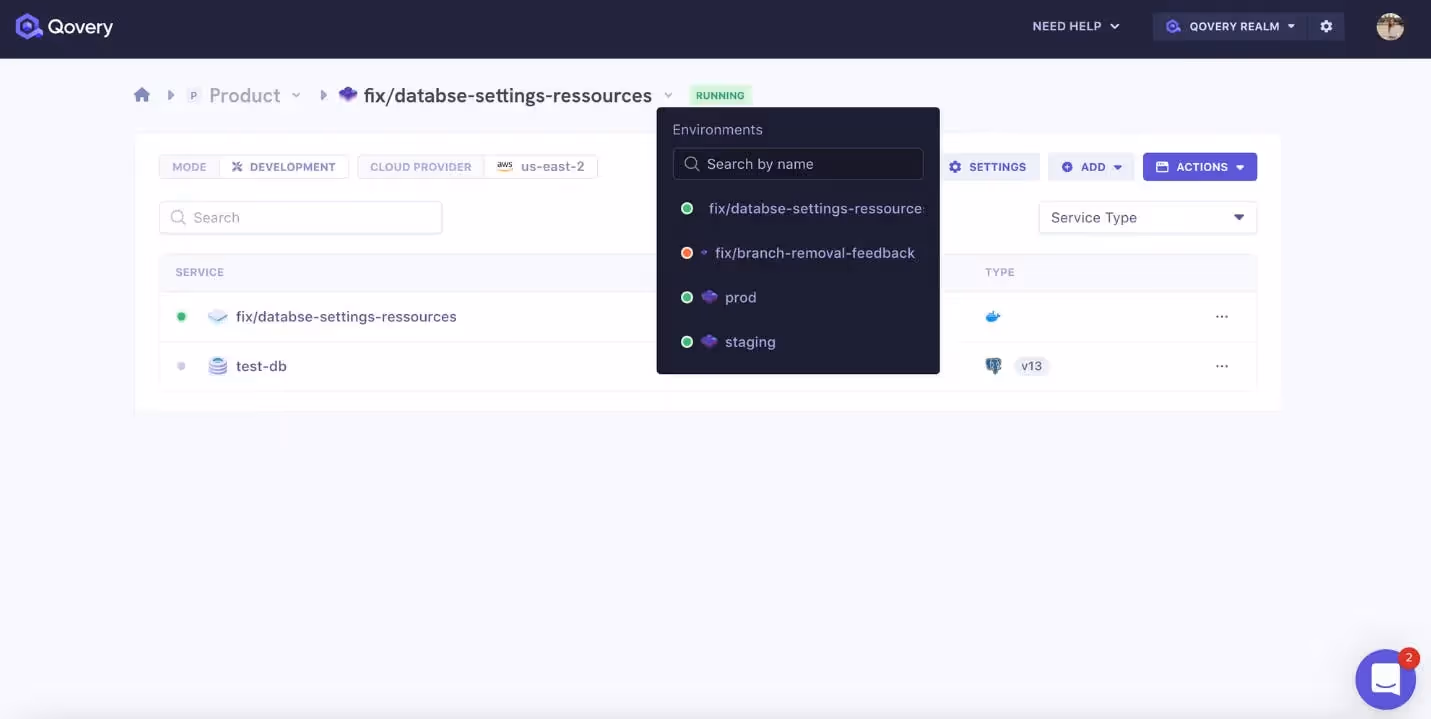Click the PostgreSQL icon on the test-db row
The width and height of the screenshot is (1431, 719).
click(x=993, y=365)
